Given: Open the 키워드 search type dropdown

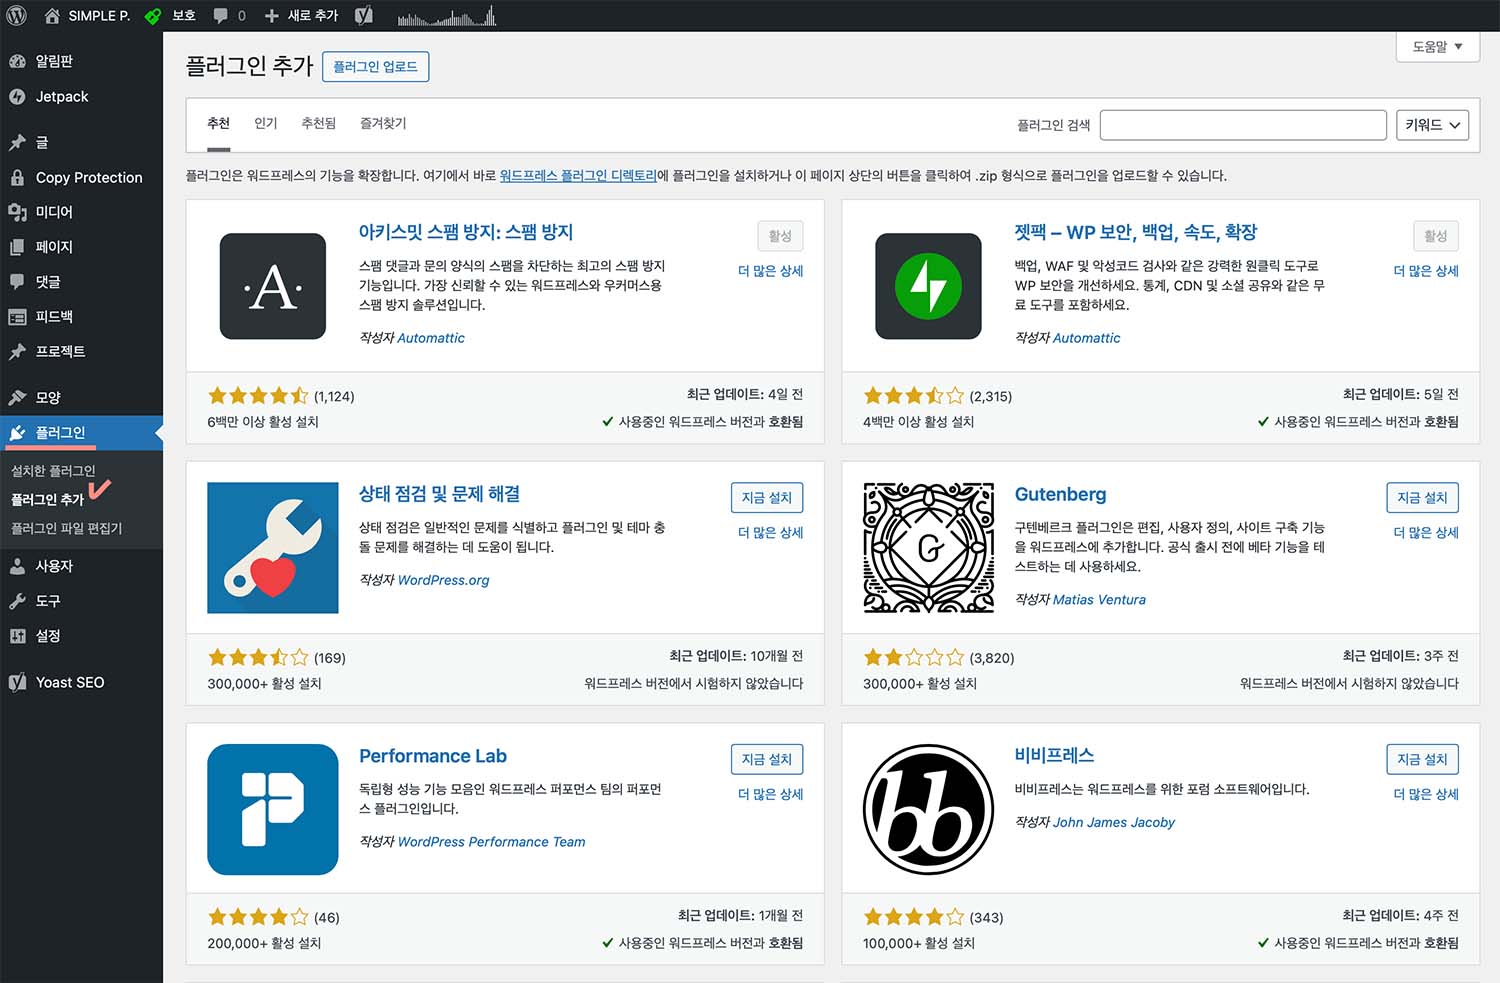Looking at the screenshot, I should 1432,125.
